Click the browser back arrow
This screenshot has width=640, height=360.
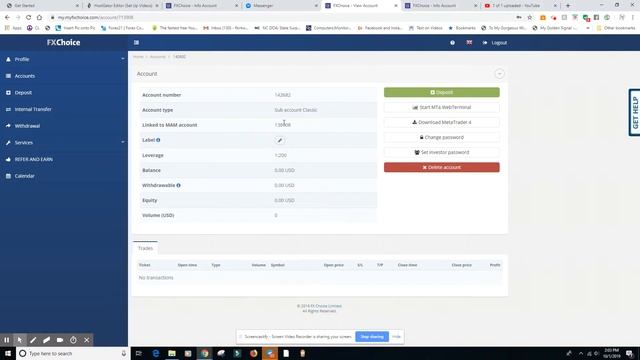7,18
